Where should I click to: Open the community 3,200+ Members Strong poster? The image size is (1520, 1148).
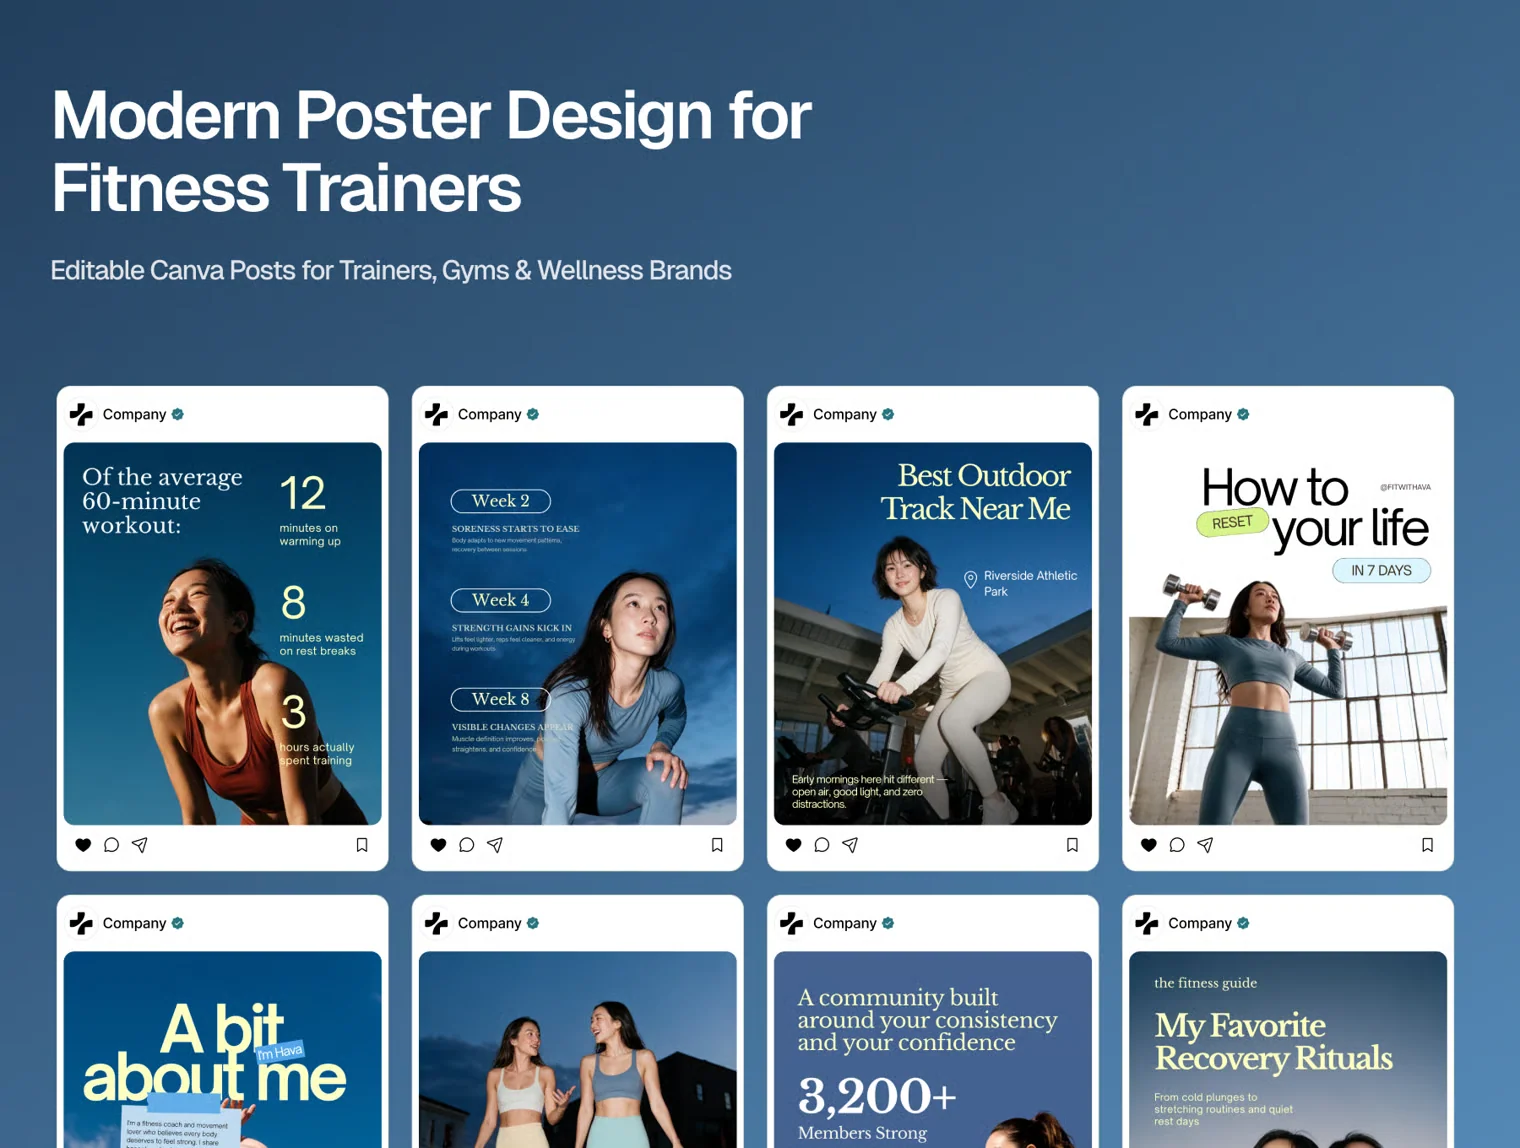click(x=932, y=1049)
